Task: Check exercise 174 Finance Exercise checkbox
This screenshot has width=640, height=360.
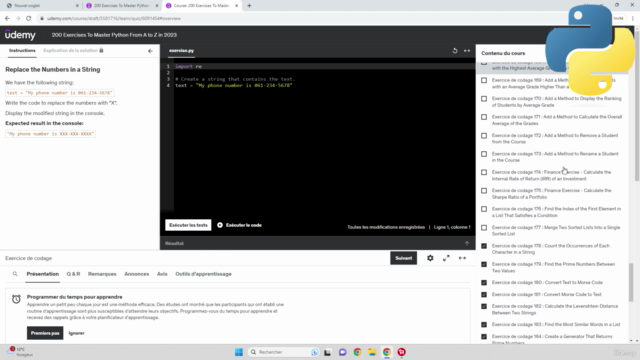Action: click(x=484, y=172)
